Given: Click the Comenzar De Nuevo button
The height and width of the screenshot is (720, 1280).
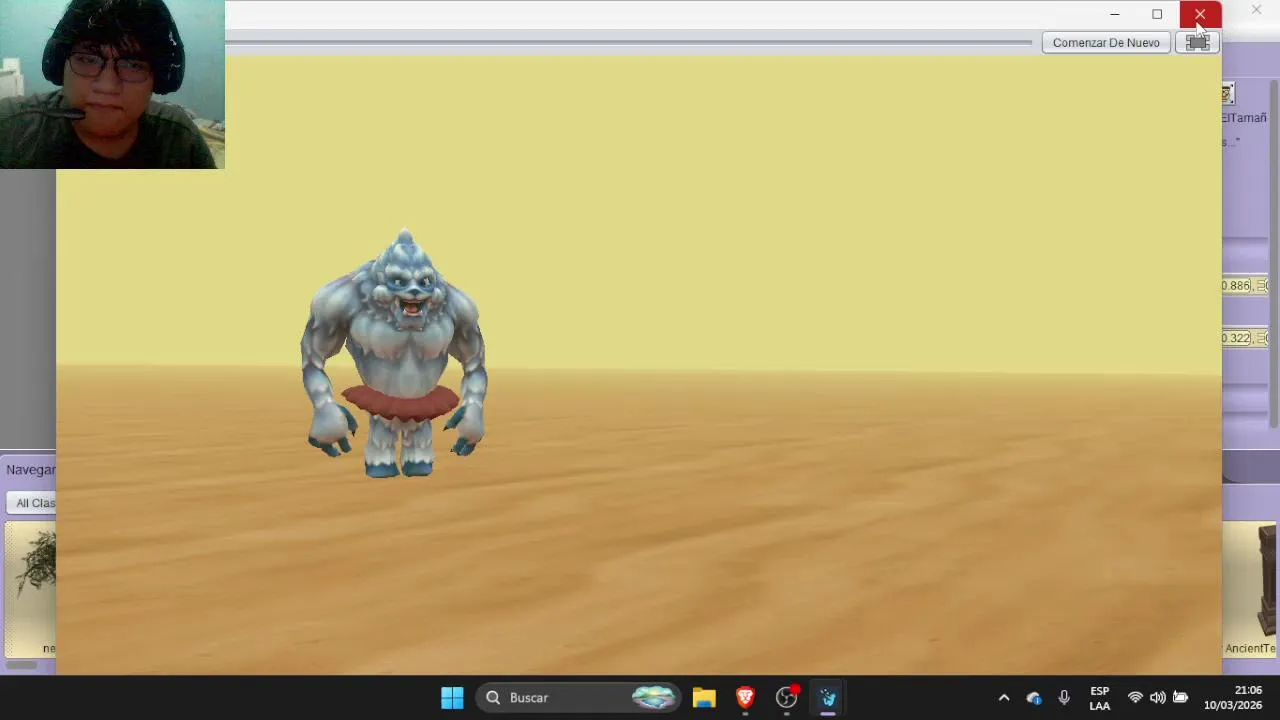Looking at the screenshot, I should 1106,43.
